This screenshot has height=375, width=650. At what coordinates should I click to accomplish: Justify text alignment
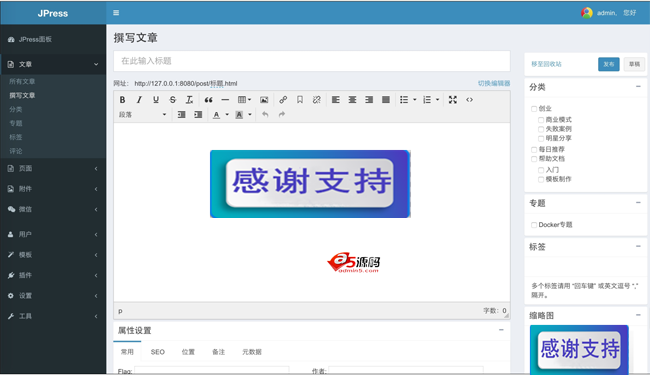click(386, 100)
